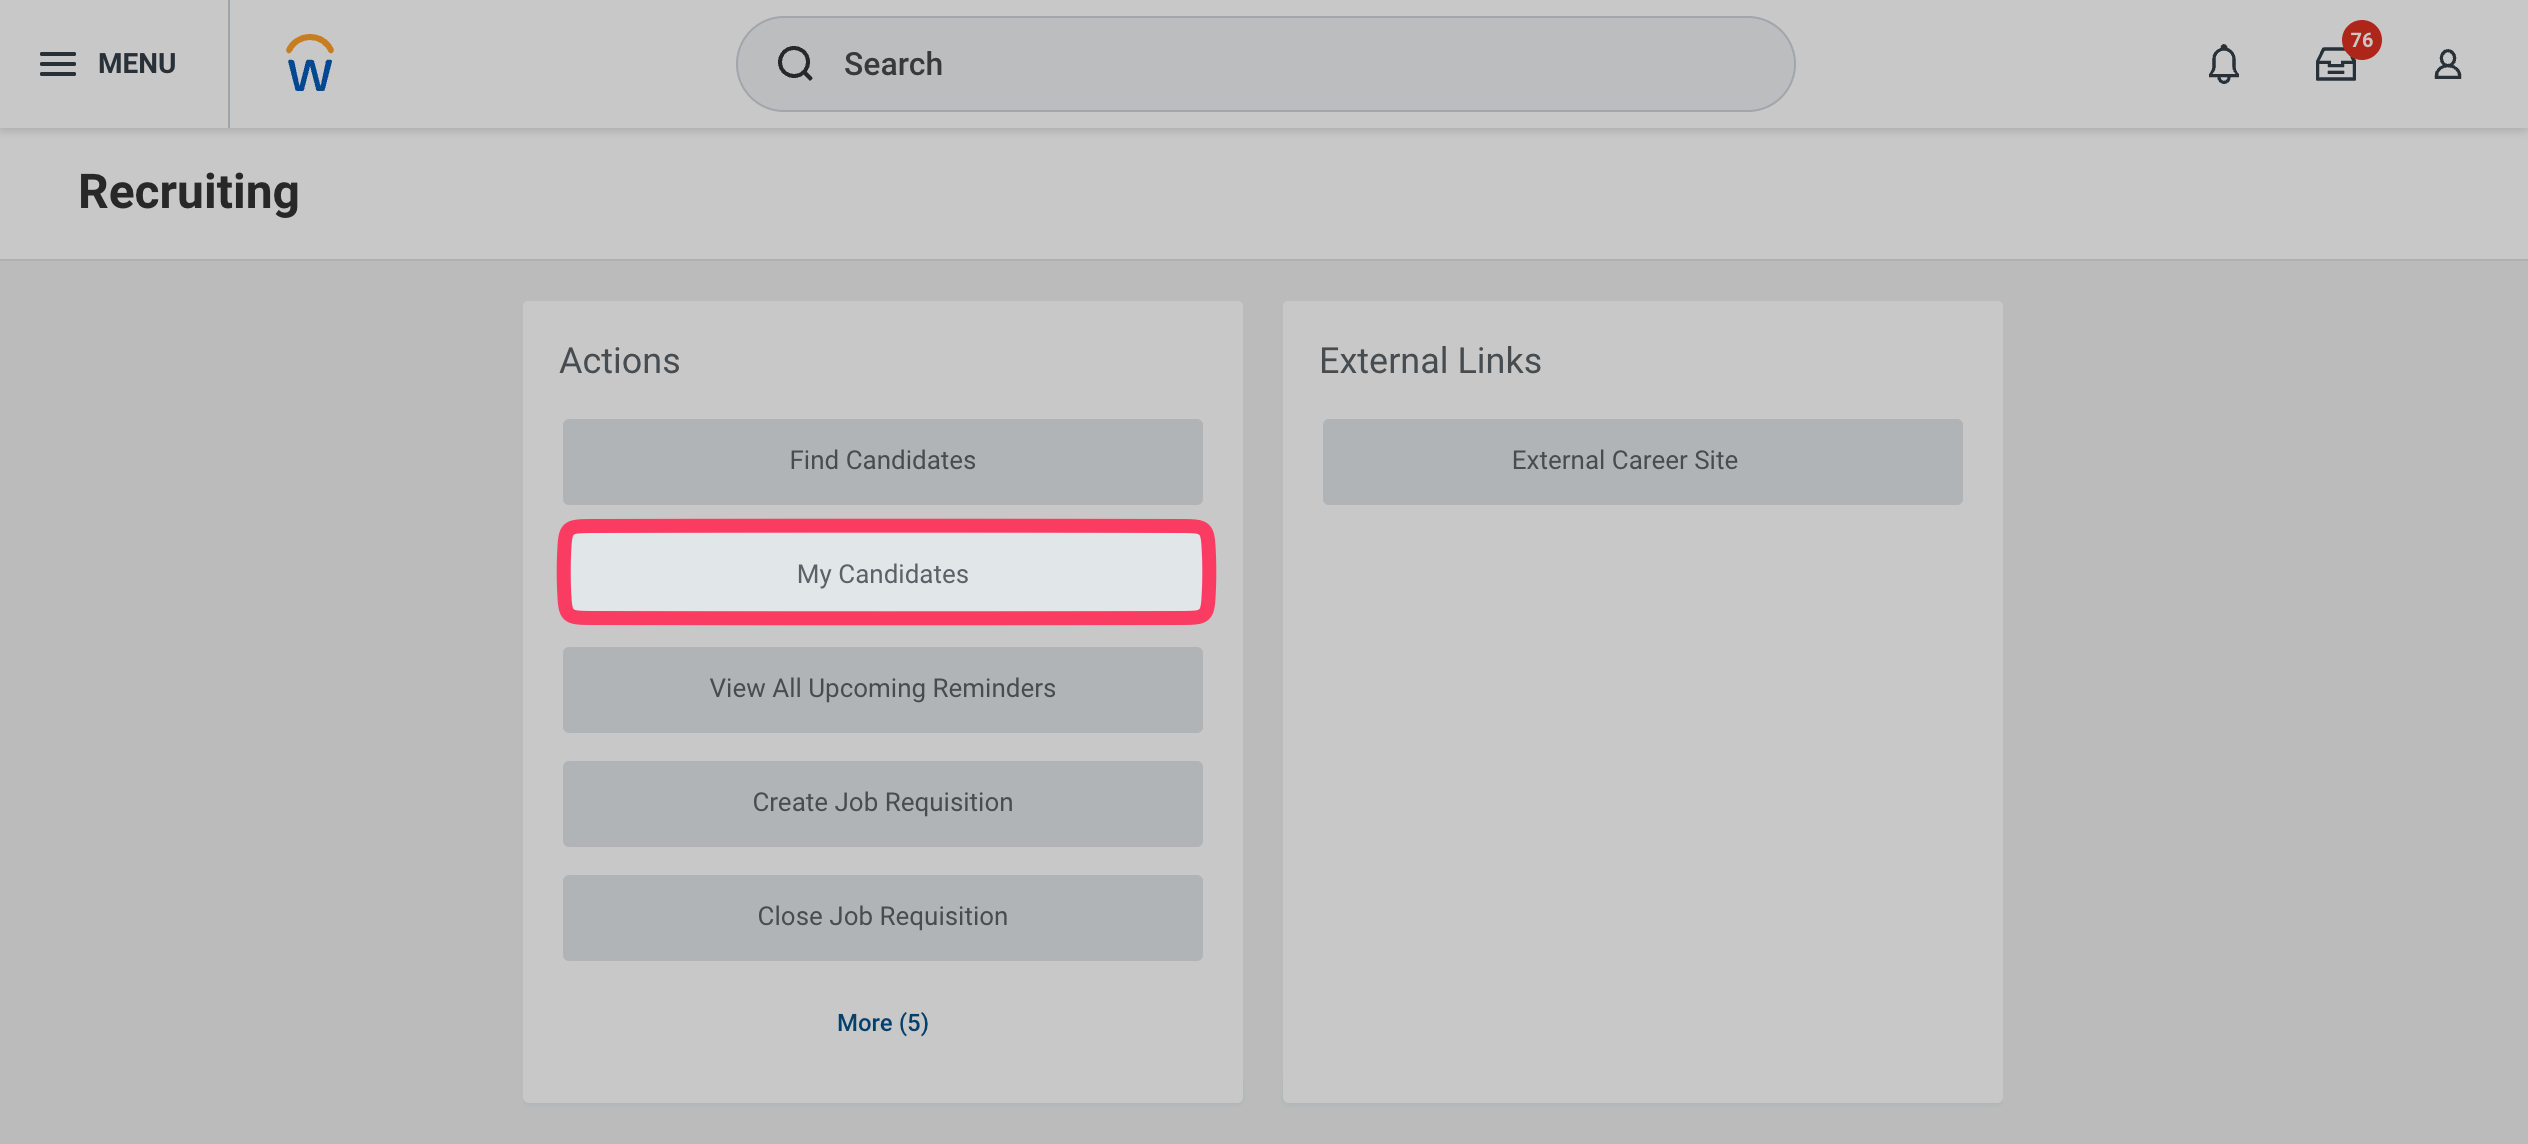Click the MENU text label
The width and height of the screenshot is (2528, 1144).
tap(137, 64)
